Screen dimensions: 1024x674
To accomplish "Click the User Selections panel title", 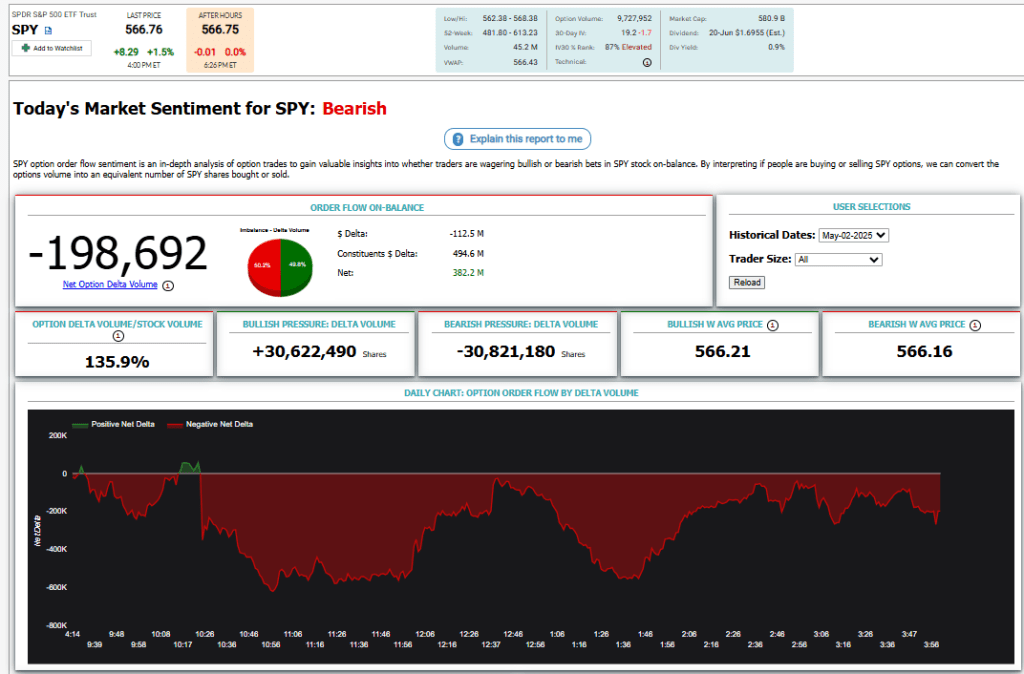I will (871, 207).
